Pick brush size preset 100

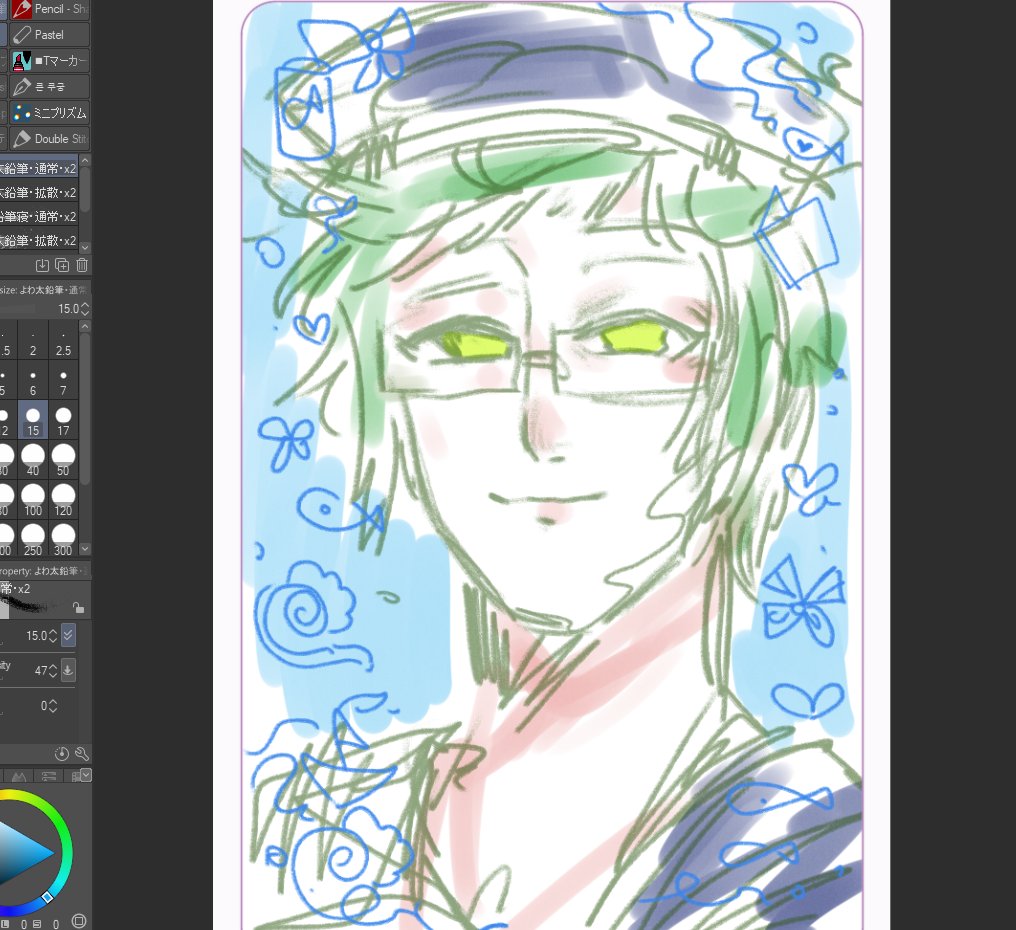(33, 500)
